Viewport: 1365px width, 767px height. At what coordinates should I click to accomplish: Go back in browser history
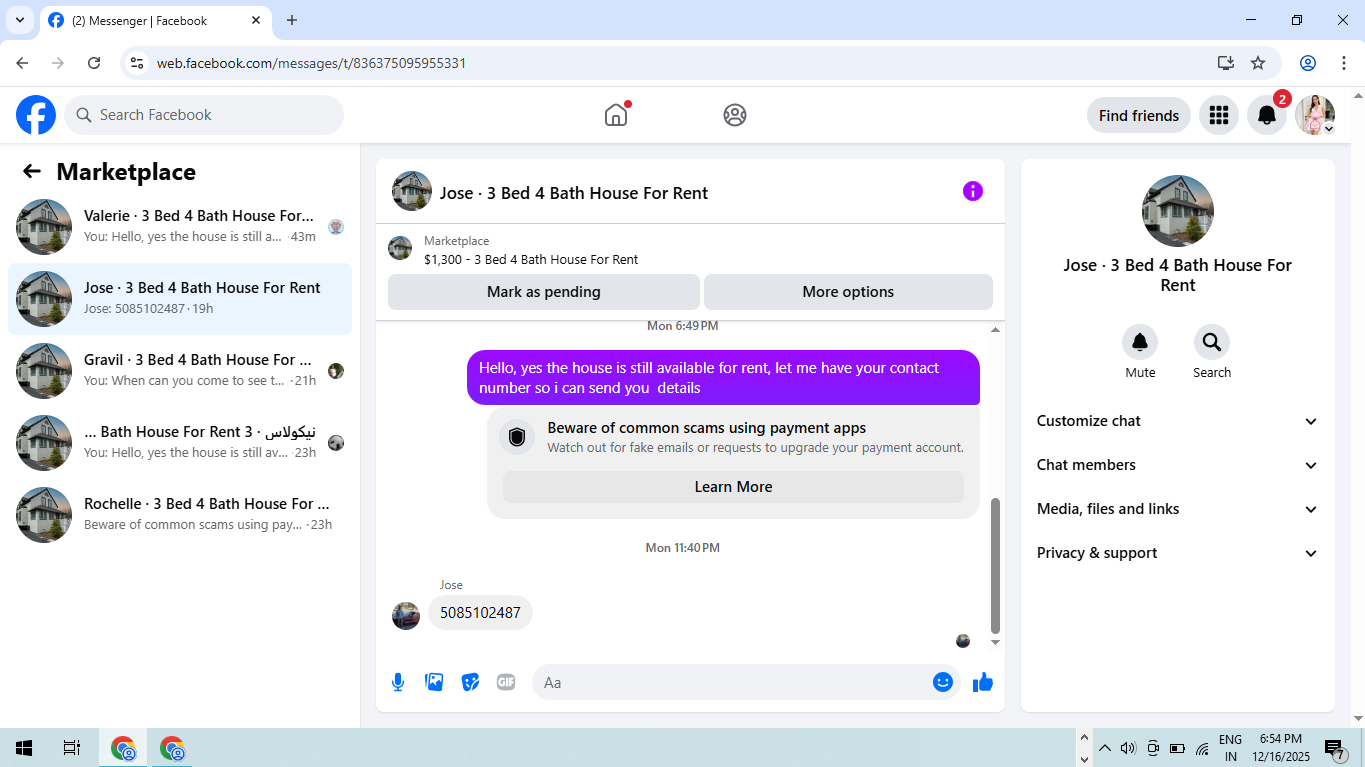[x=22, y=63]
